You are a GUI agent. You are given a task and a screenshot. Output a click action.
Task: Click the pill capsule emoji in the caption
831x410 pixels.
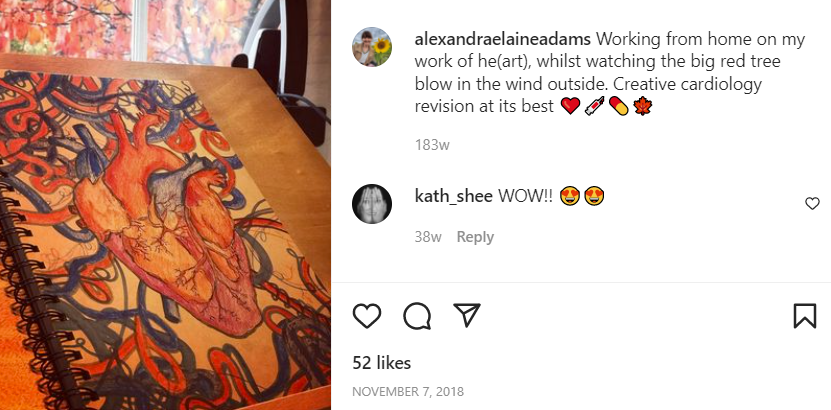click(x=618, y=106)
